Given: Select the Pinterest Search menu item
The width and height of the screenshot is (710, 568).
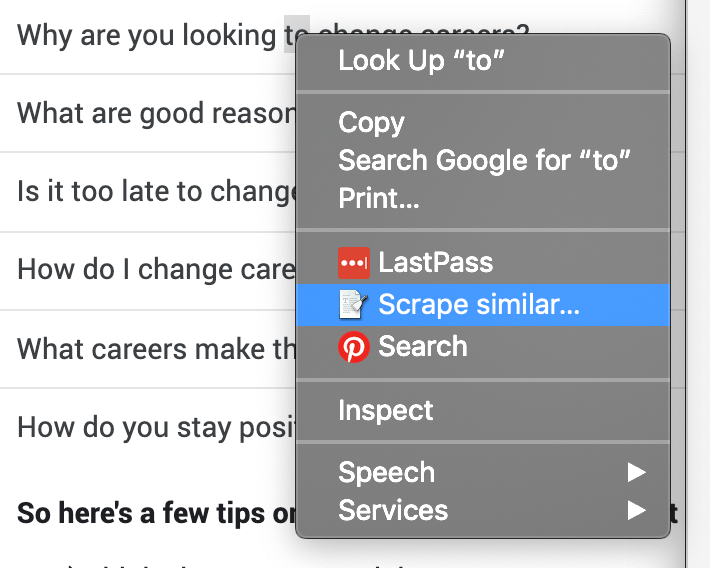Looking at the screenshot, I should 483,347.
